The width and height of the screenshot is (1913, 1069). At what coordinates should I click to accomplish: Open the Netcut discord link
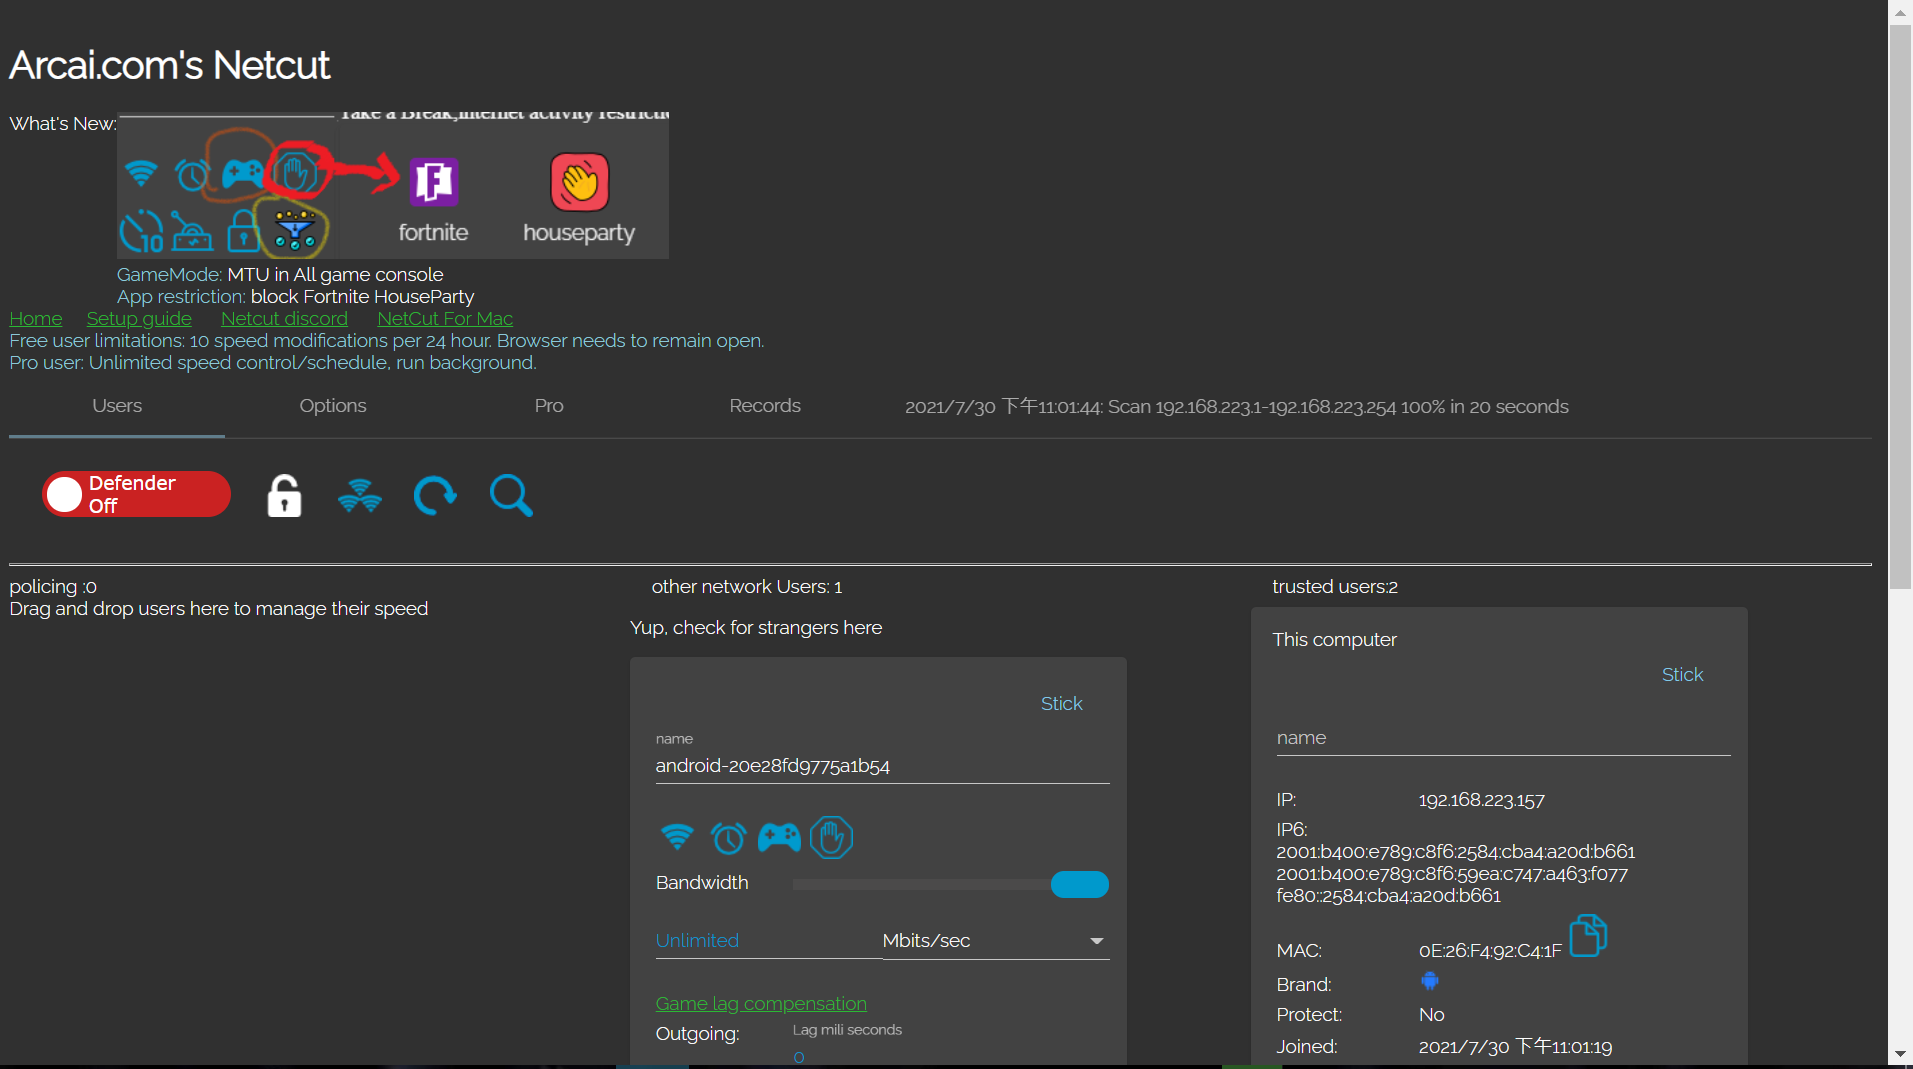coord(284,319)
